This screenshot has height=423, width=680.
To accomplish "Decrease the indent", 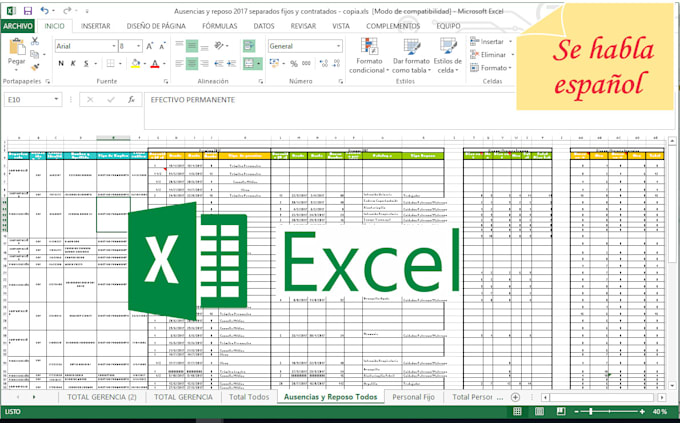I will (x=219, y=63).
